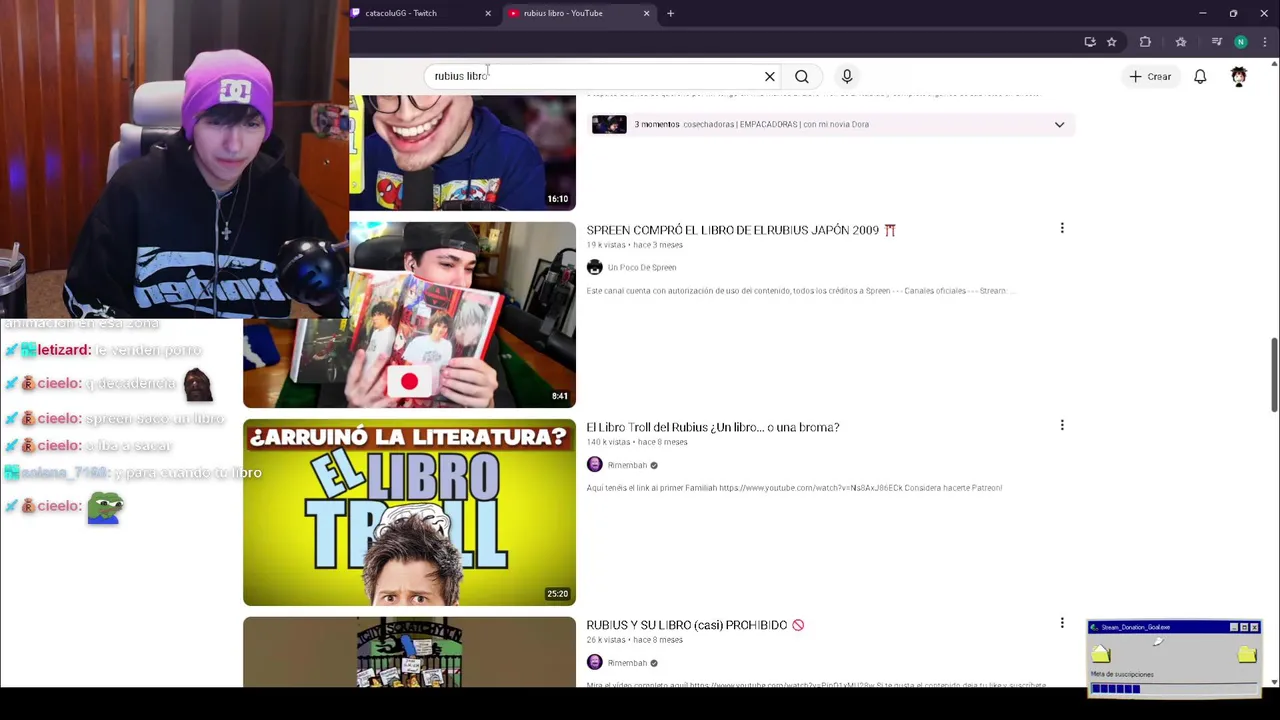1280x720 pixels.
Task: Click the YouTube search magnifier button
Action: click(802, 76)
